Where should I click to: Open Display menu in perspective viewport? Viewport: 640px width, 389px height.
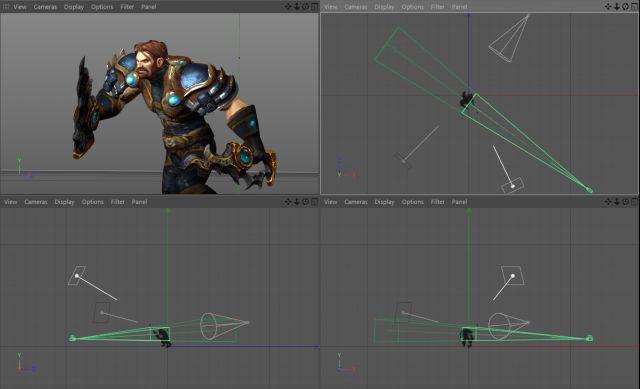click(74, 7)
